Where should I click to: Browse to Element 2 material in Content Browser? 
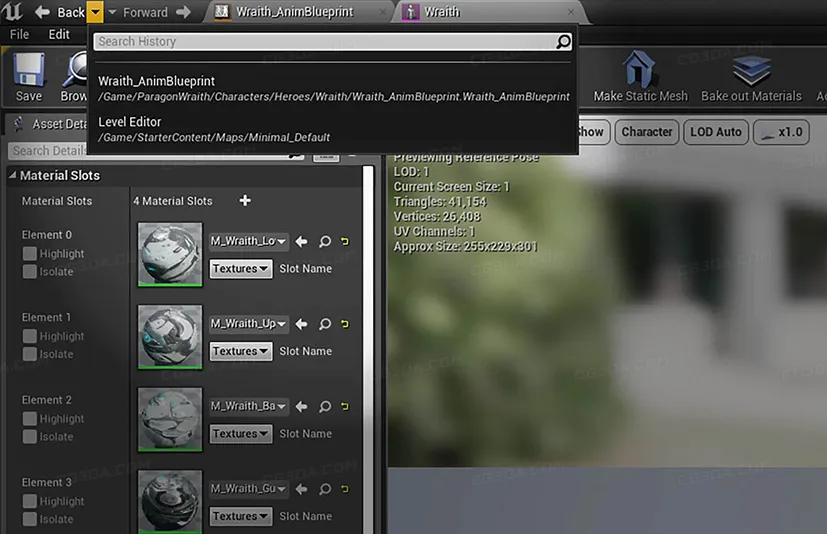[x=325, y=406]
